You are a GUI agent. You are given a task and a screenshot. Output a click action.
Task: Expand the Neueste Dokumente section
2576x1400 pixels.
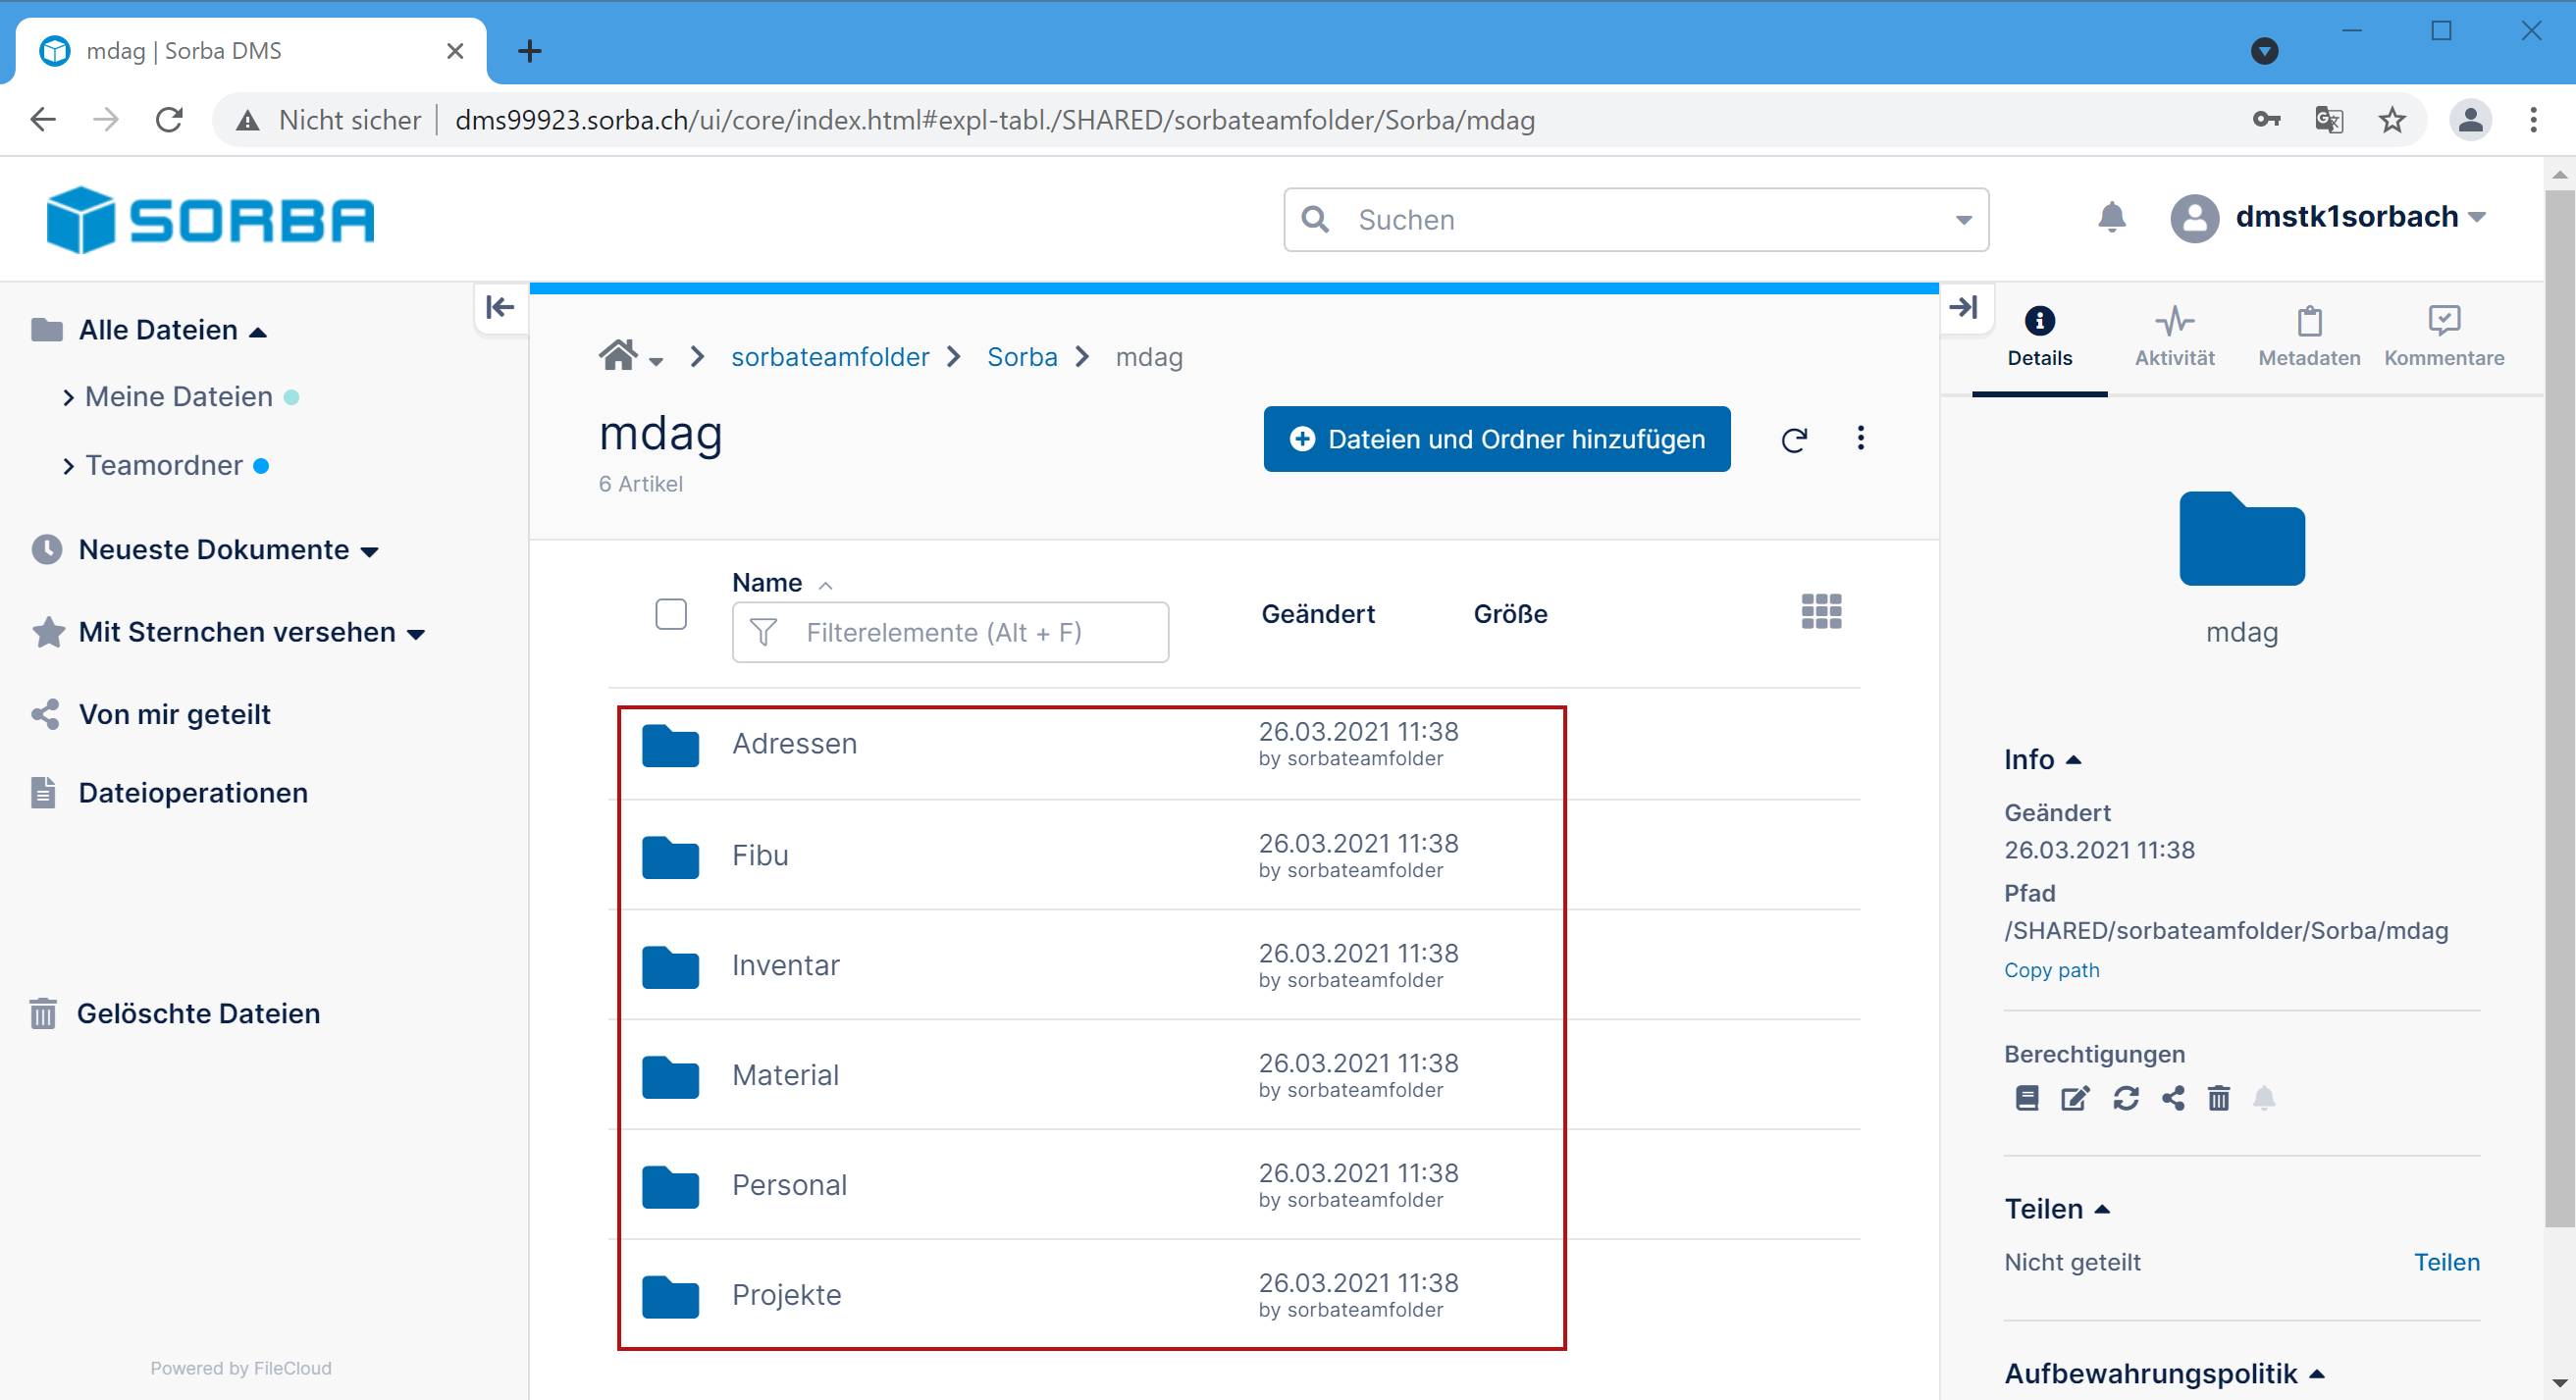369,551
